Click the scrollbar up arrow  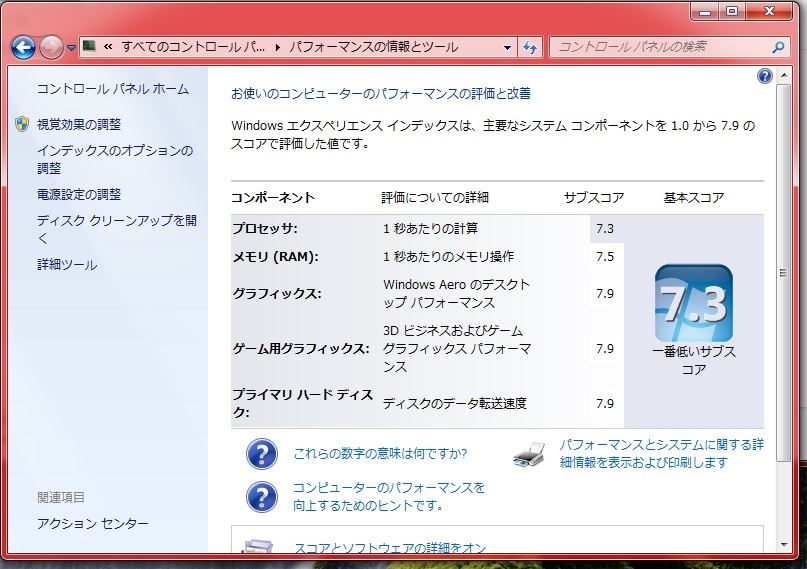(x=784, y=76)
